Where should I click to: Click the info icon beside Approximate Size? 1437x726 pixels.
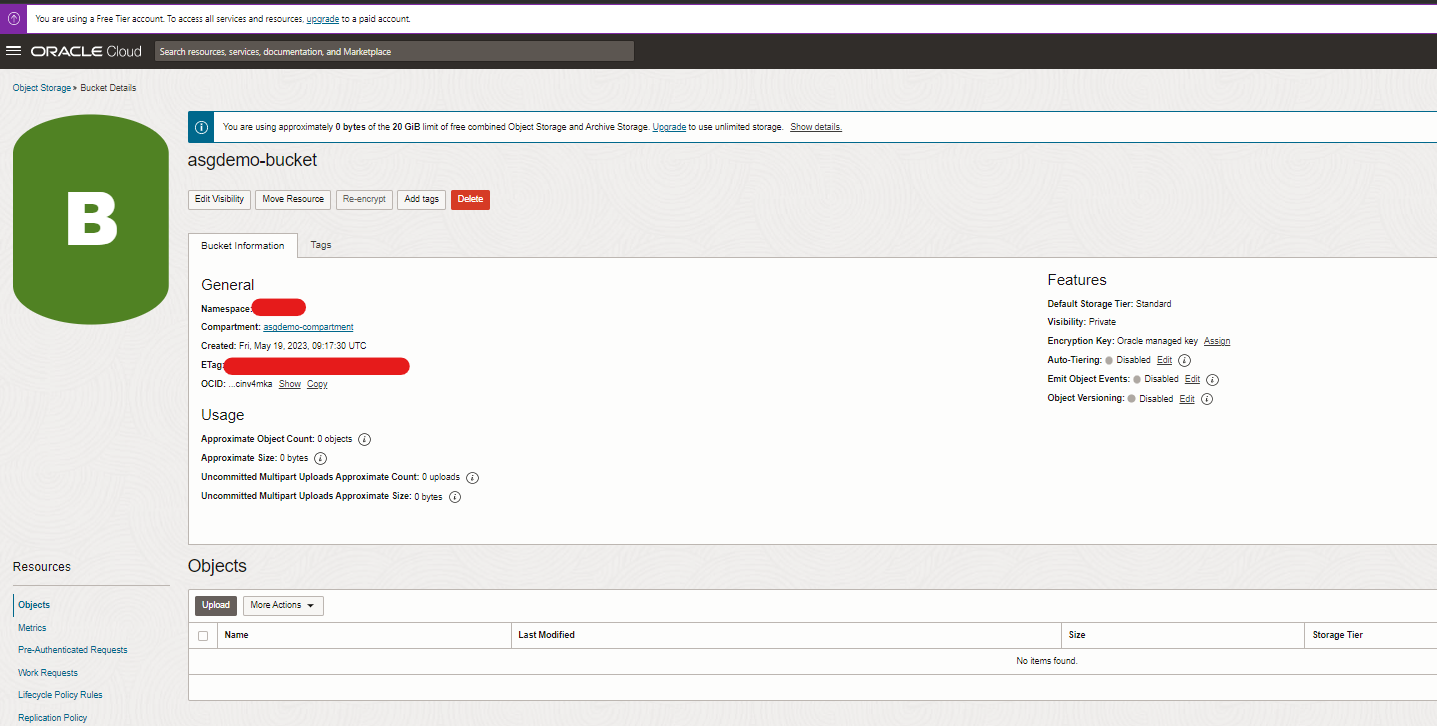pyautogui.click(x=320, y=458)
